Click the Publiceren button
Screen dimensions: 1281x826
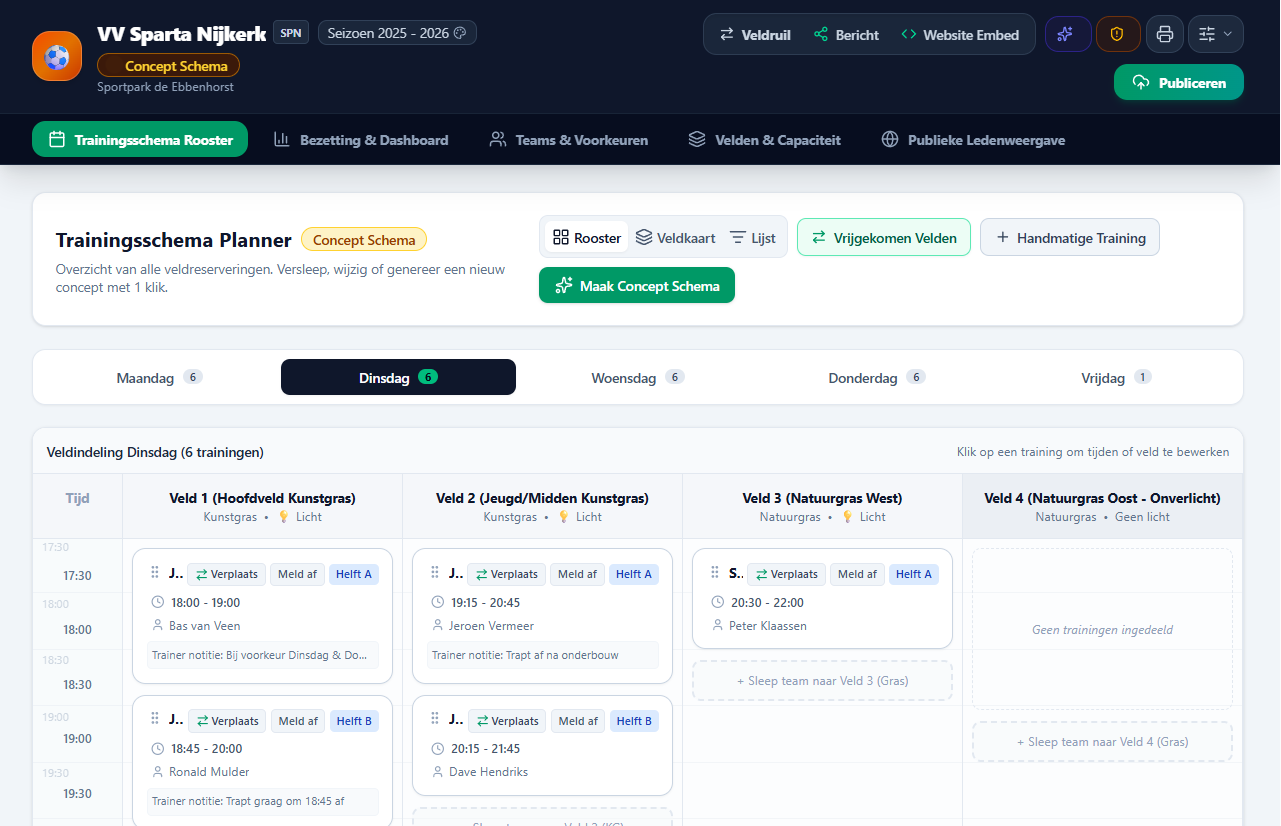[x=1179, y=83]
